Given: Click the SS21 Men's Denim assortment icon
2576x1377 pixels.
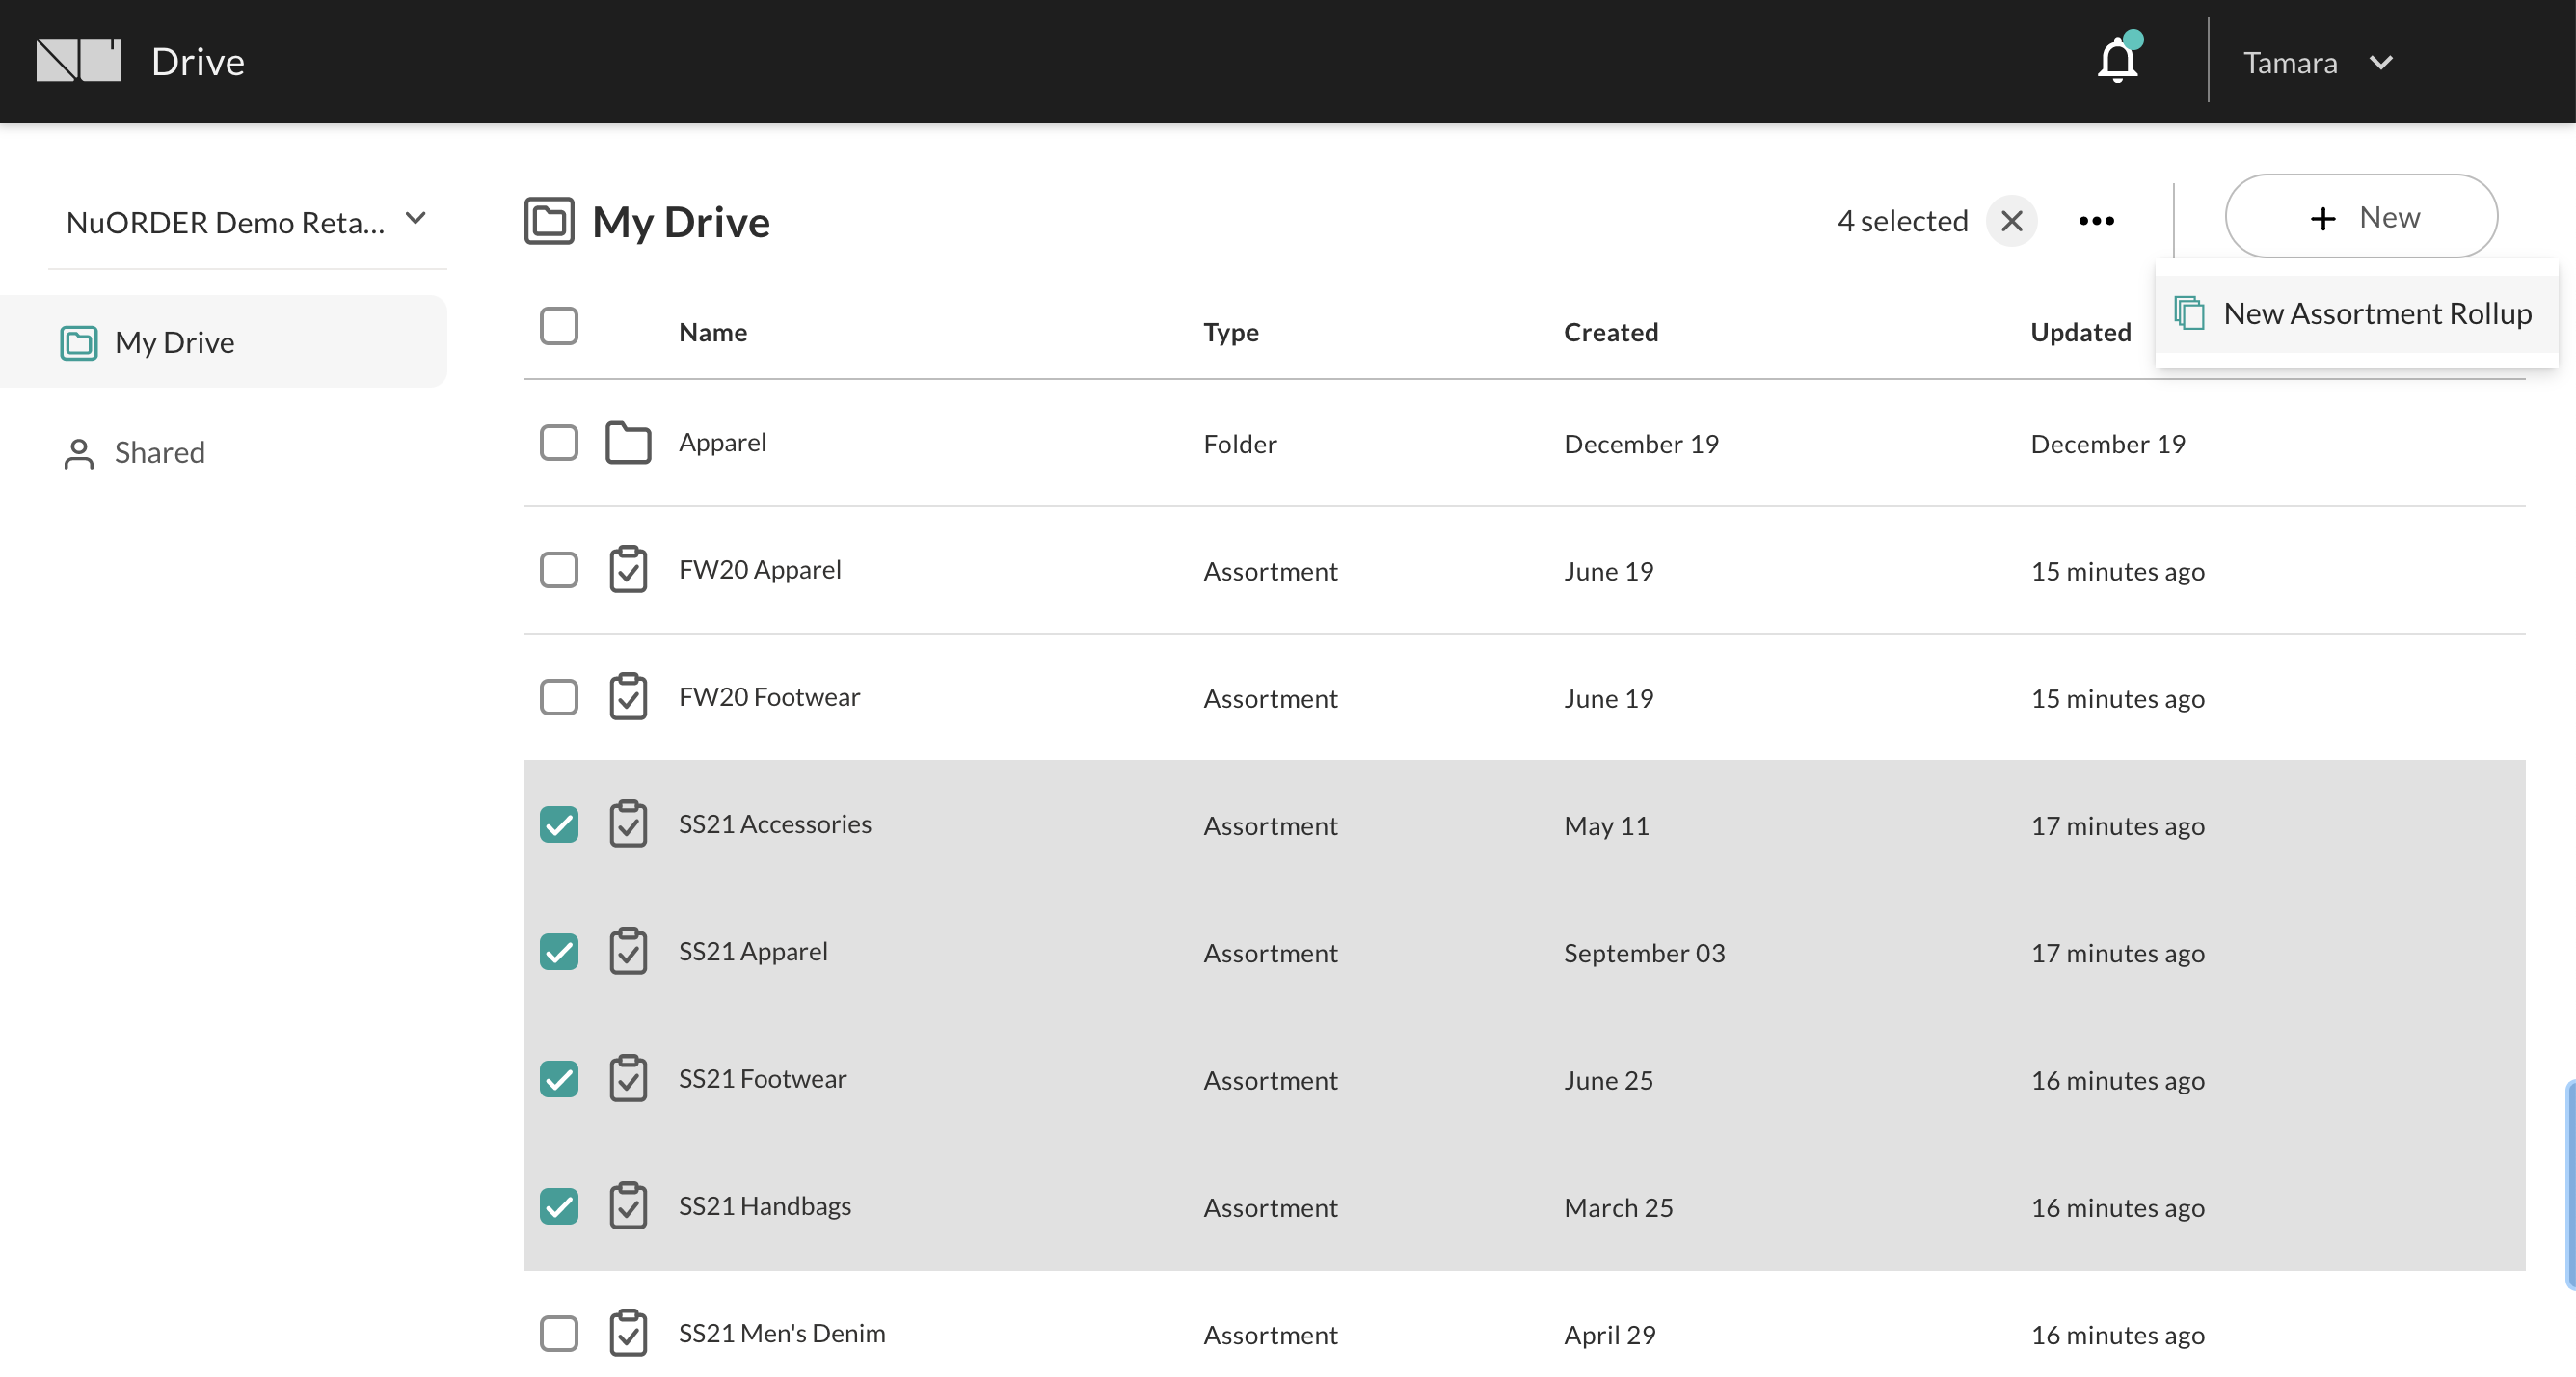Looking at the screenshot, I should pyautogui.click(x=628, y=1333).
